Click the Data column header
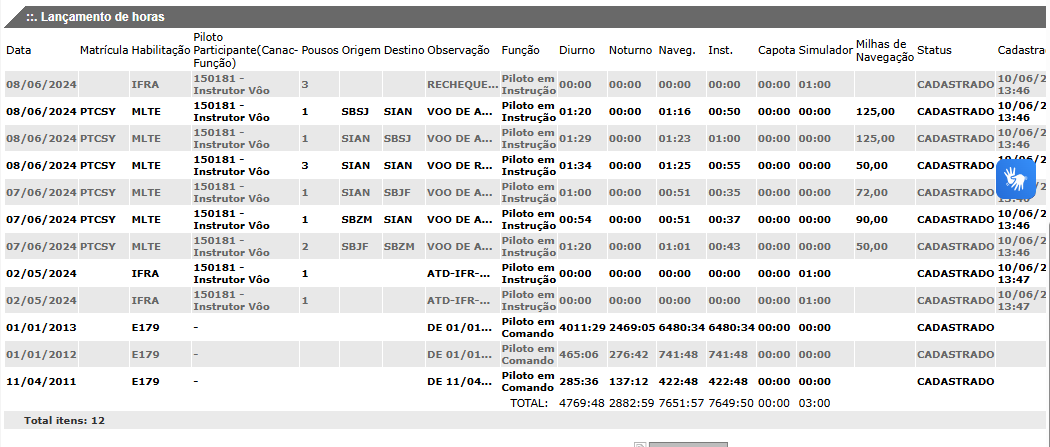Viewport: 1050px width, 447px height. tap(19, 50)
